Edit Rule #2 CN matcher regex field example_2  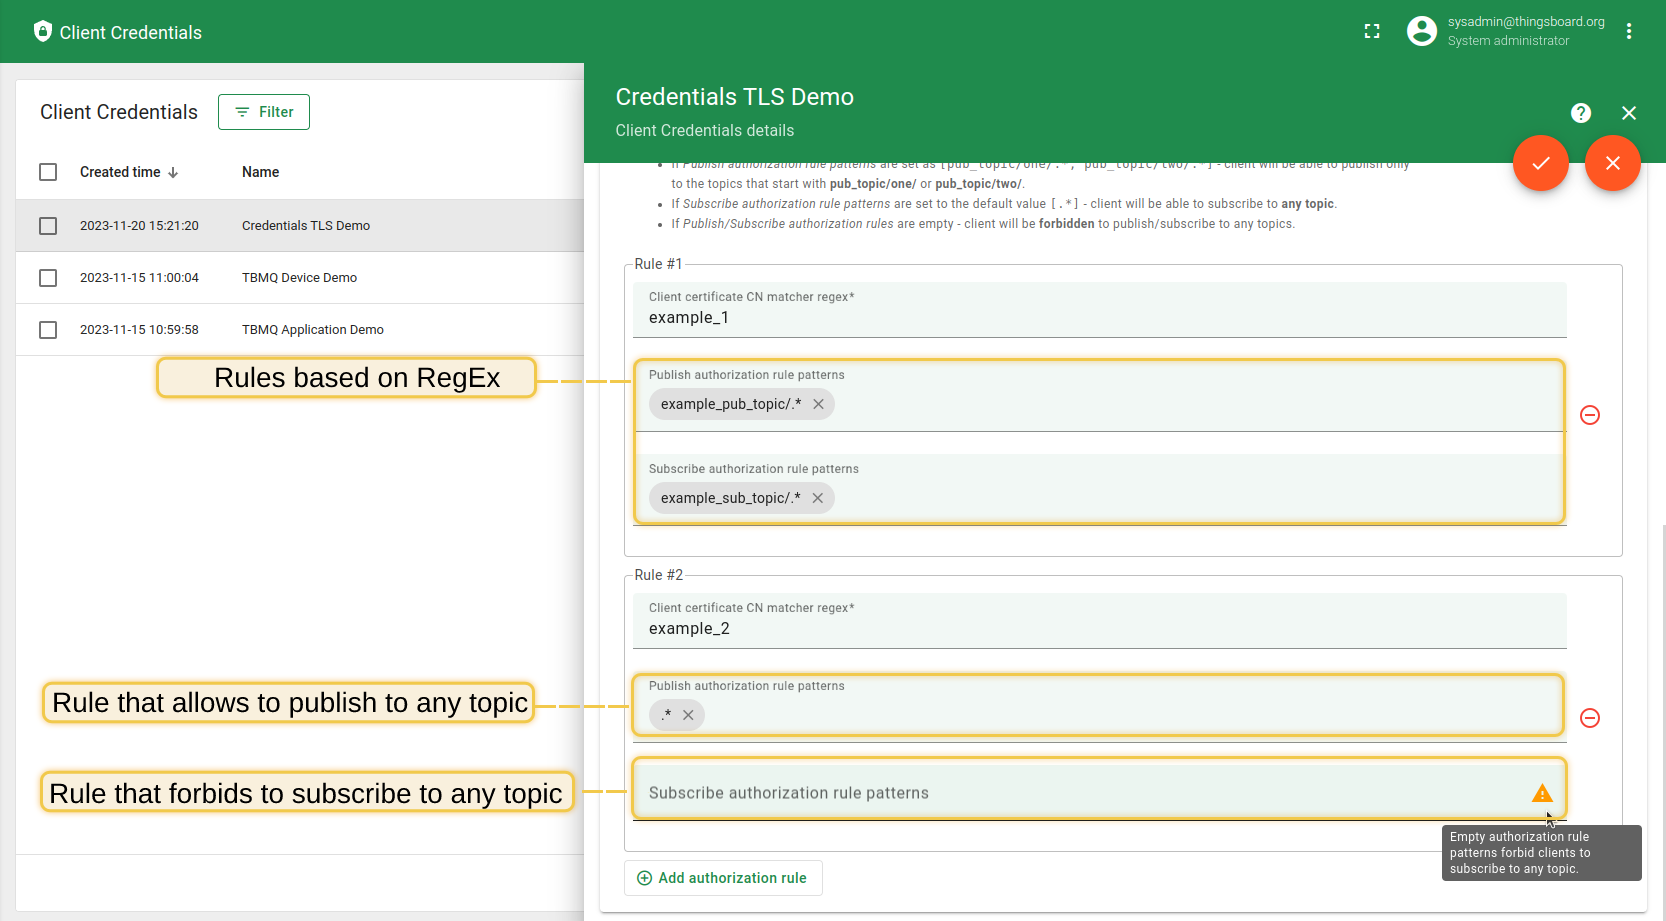pyautogui.click(x=1099, y=621)
